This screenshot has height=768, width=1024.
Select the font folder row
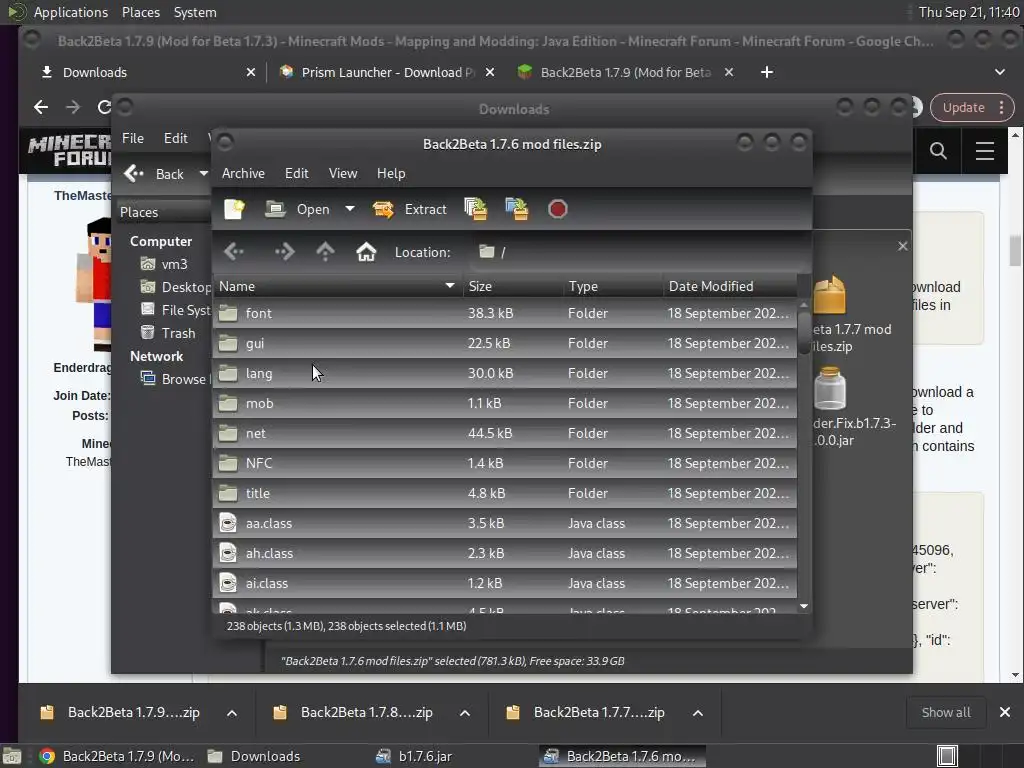point(504,313)
